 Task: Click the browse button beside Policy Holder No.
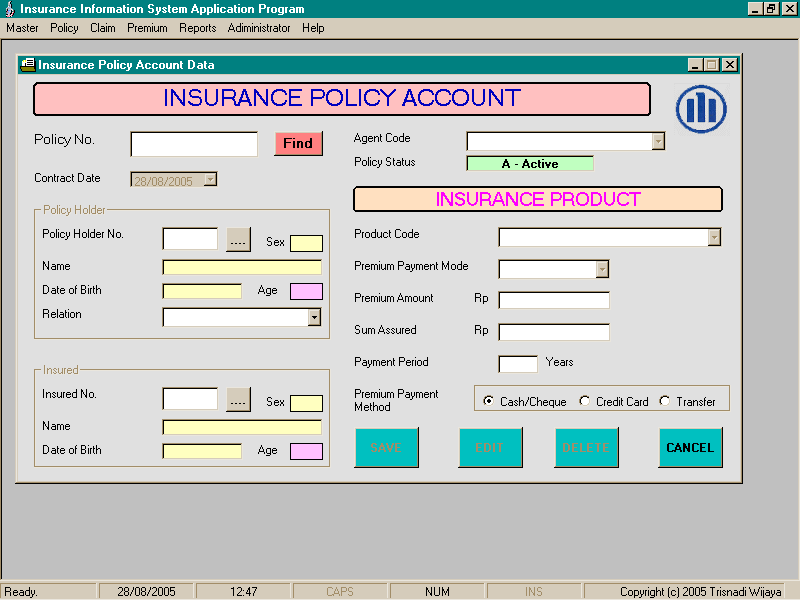(238, 240)
